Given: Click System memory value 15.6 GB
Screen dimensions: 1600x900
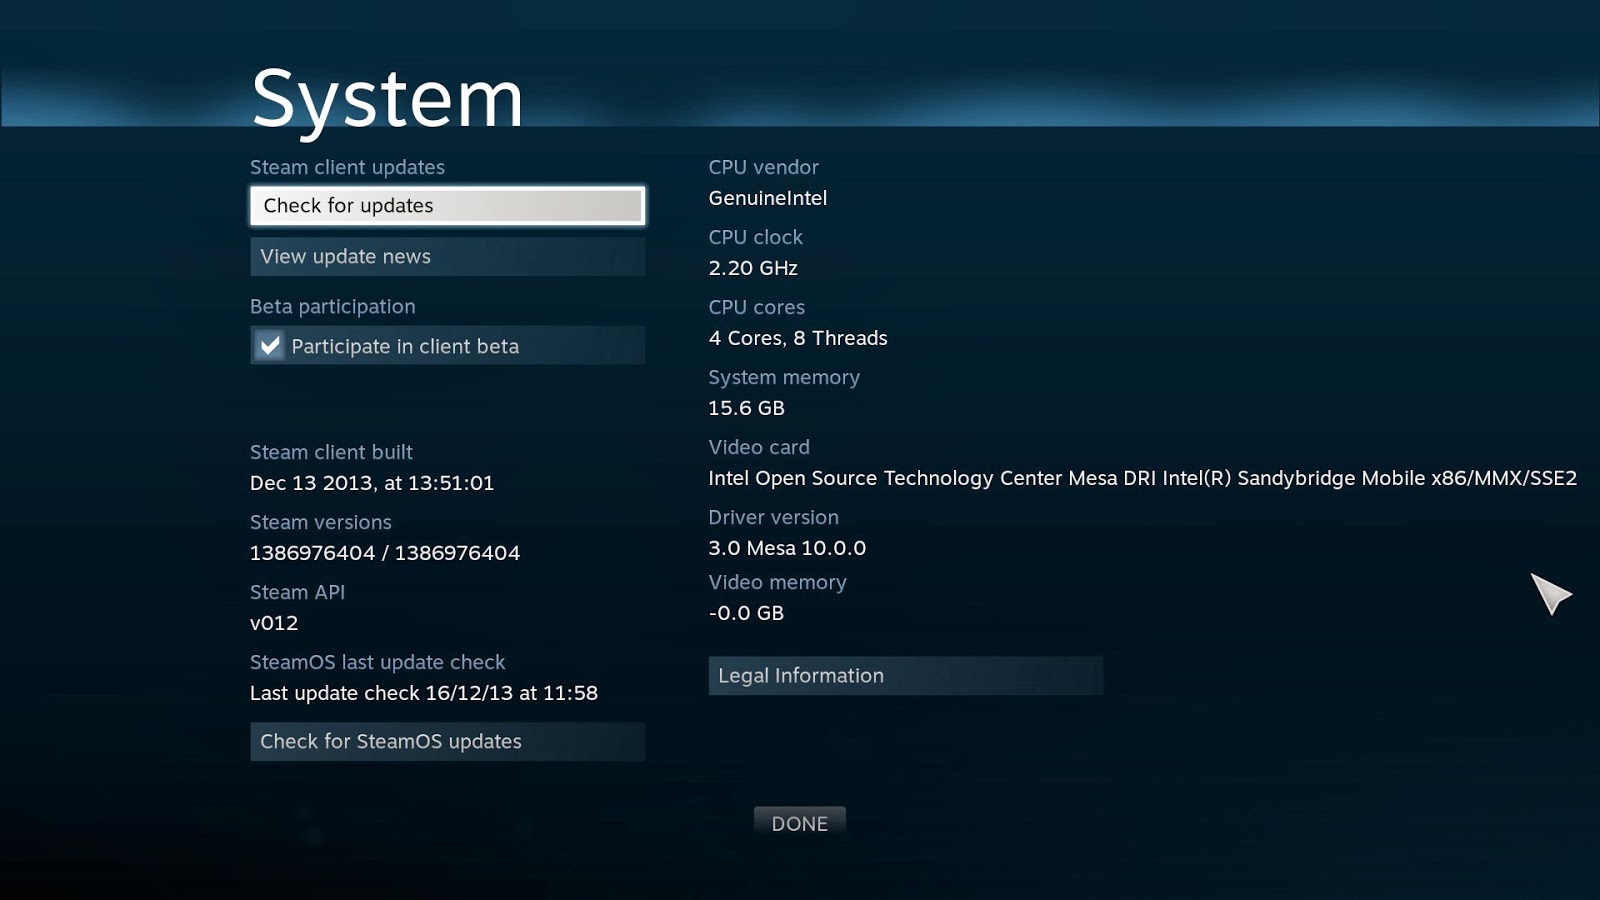Looking at the screenshot, I should [x=746, y=407].
